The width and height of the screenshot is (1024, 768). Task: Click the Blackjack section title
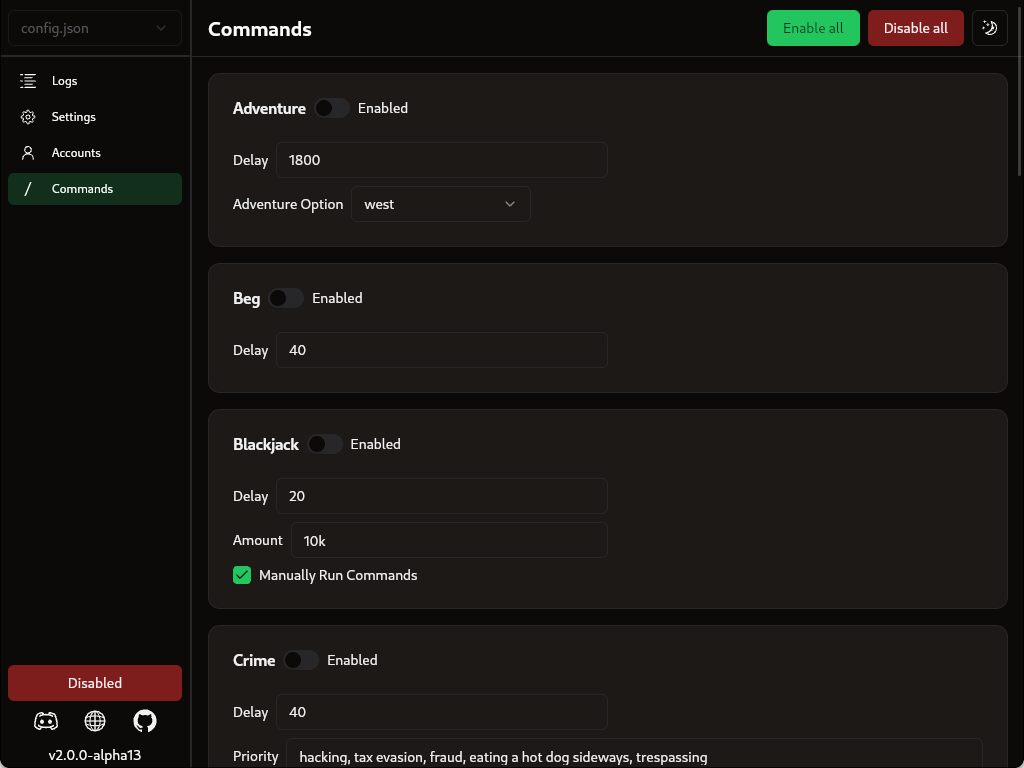[x=266, y=445]
